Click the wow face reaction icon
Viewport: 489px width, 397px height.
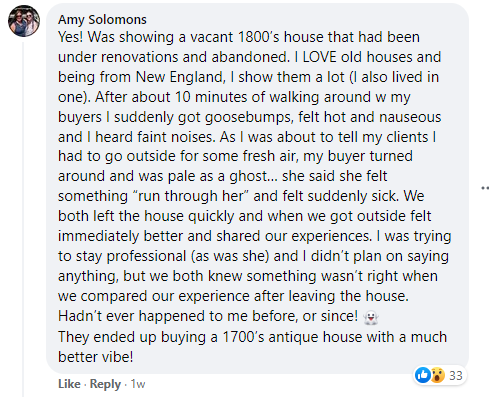click(x=437, y=375)
